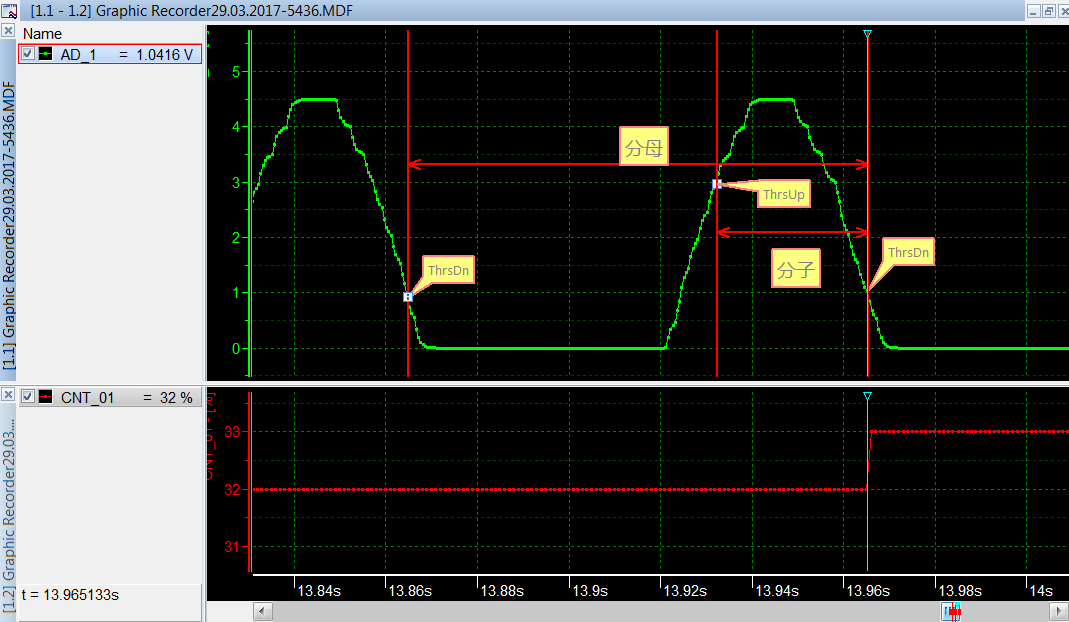Click the 13.84s time axis label
The width and height of the screenshot is (1069, 622).
[x=319, y=591]
